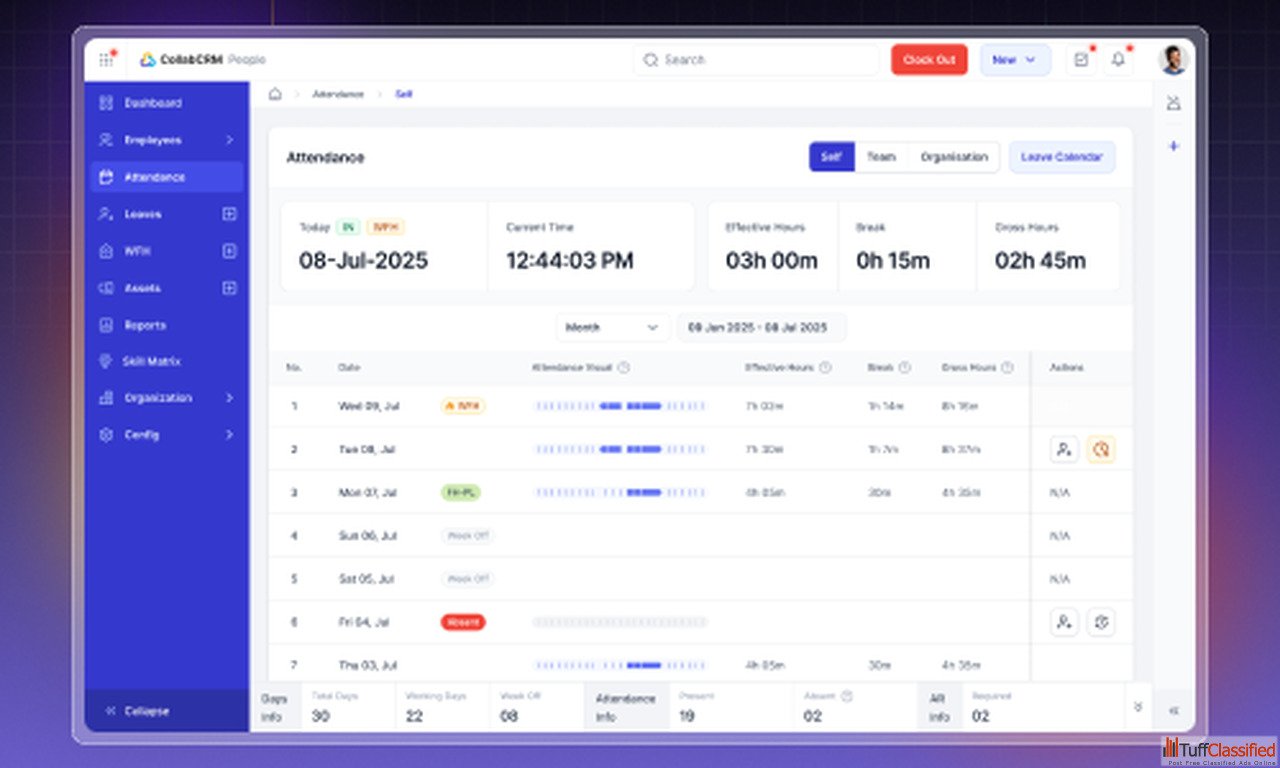Switch attendance view to Organisation

click(953, 157)
